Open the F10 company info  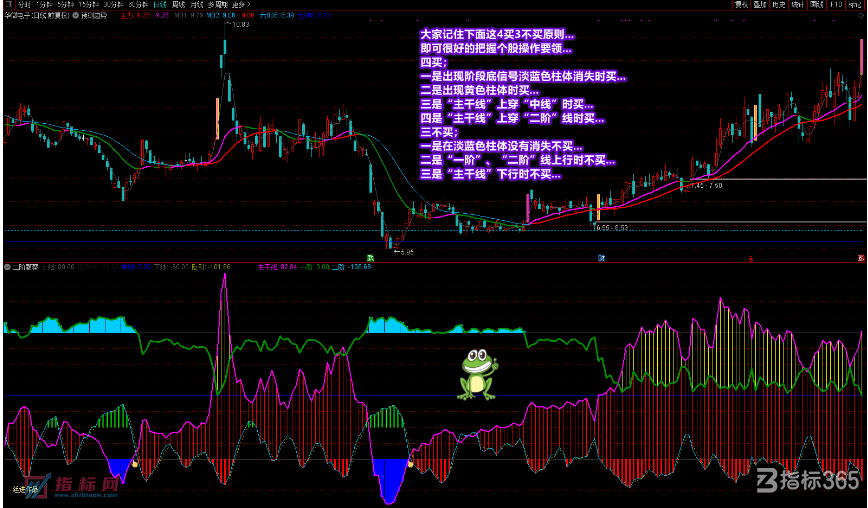[x=836, y=4]
